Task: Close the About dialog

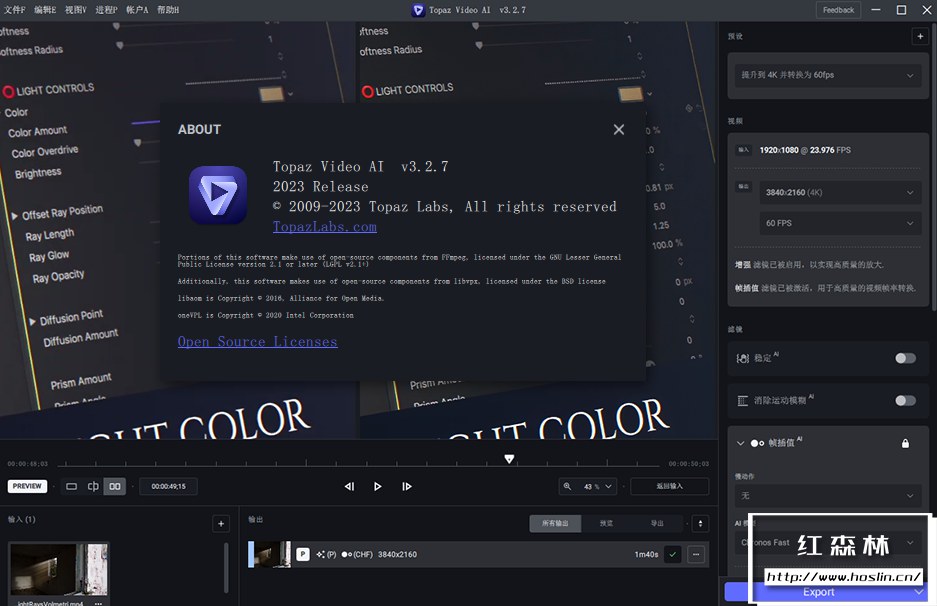Action: (618, 130)
